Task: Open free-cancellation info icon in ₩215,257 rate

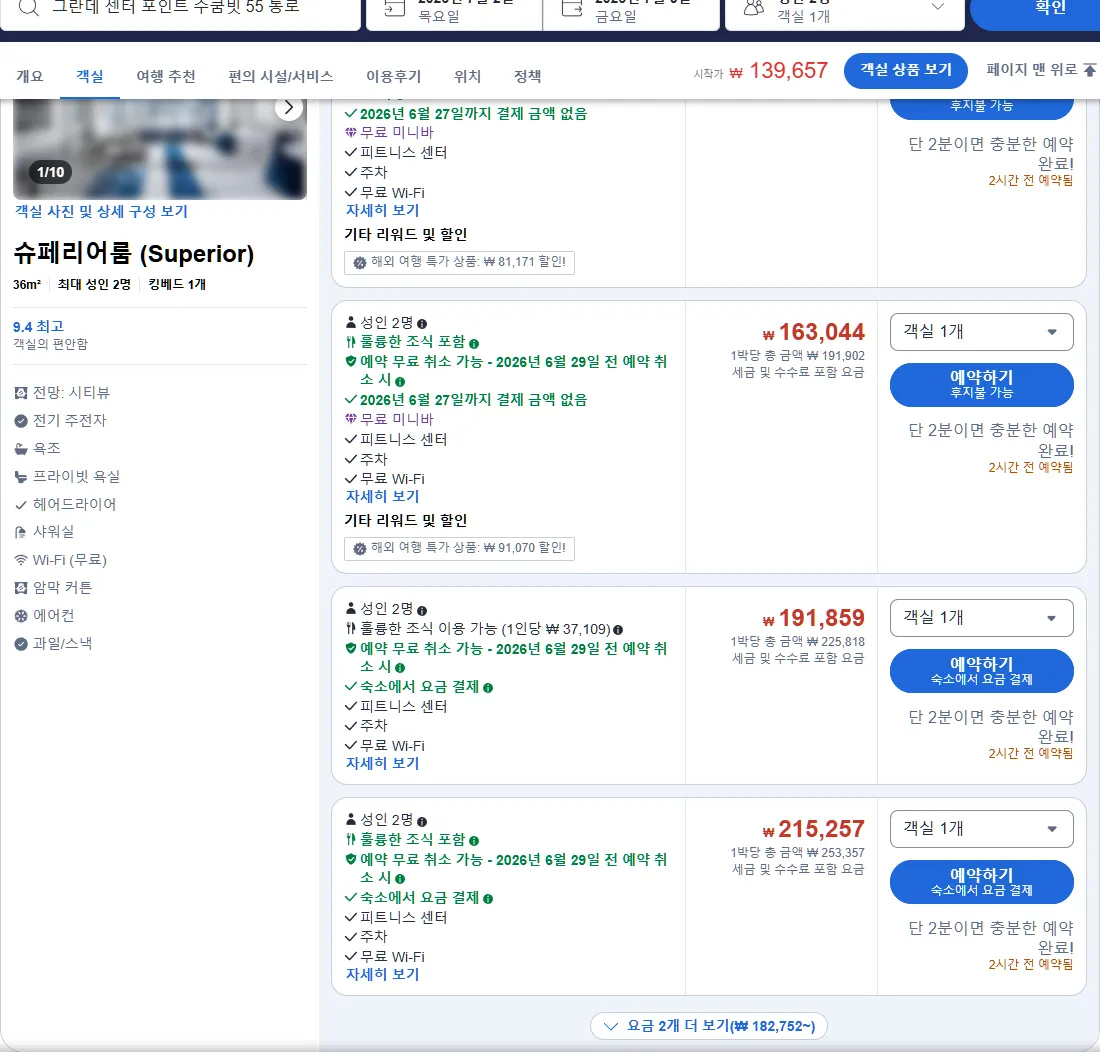Action: coord(400,879)
